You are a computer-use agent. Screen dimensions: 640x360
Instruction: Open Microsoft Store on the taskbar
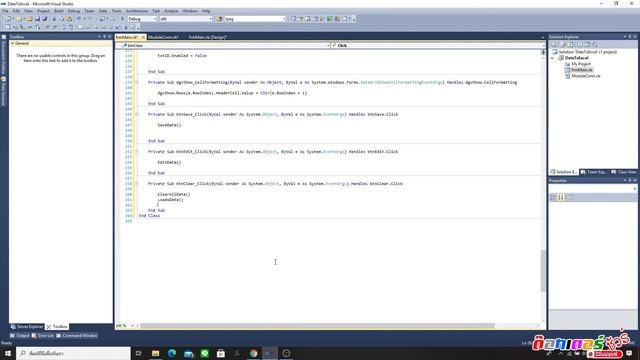(x=221, y=353)
